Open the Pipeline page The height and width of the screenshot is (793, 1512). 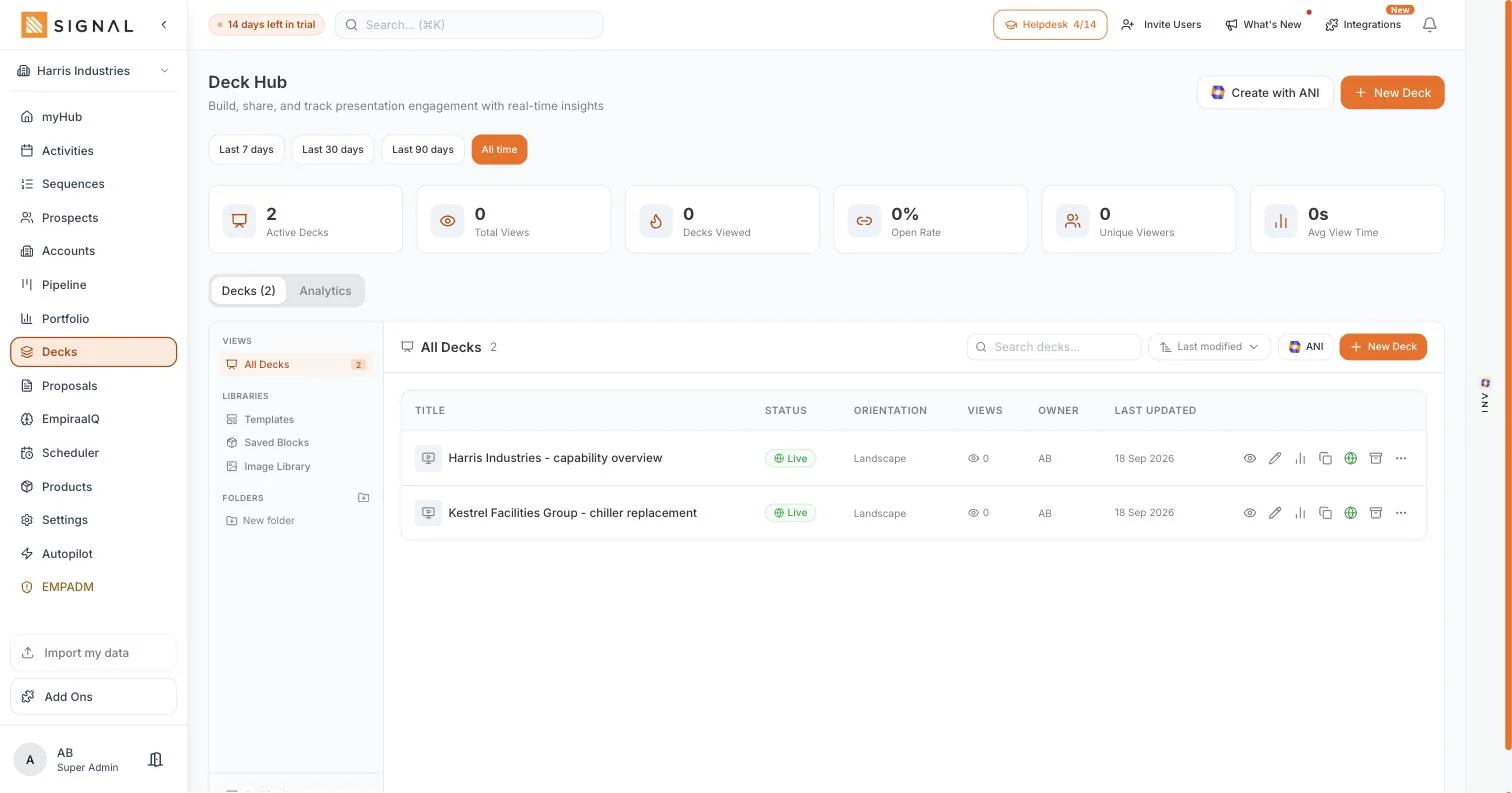pyautogui.click(x=94, y=285)
